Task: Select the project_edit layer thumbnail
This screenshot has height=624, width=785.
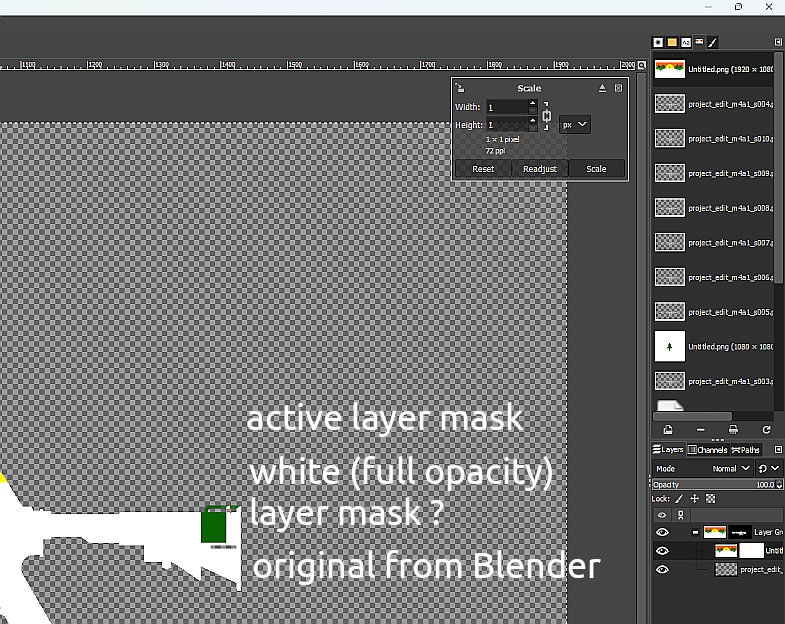Action: pos(725,569)
